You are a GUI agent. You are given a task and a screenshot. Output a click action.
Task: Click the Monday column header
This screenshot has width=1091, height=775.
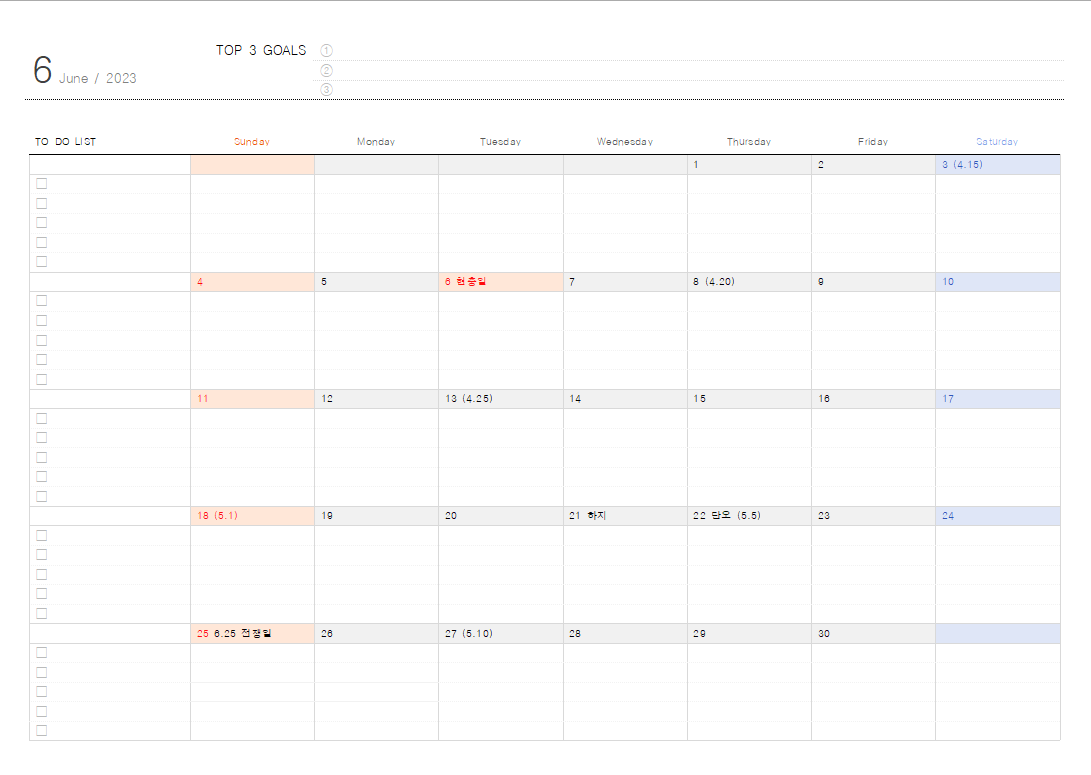coord(376,141)
